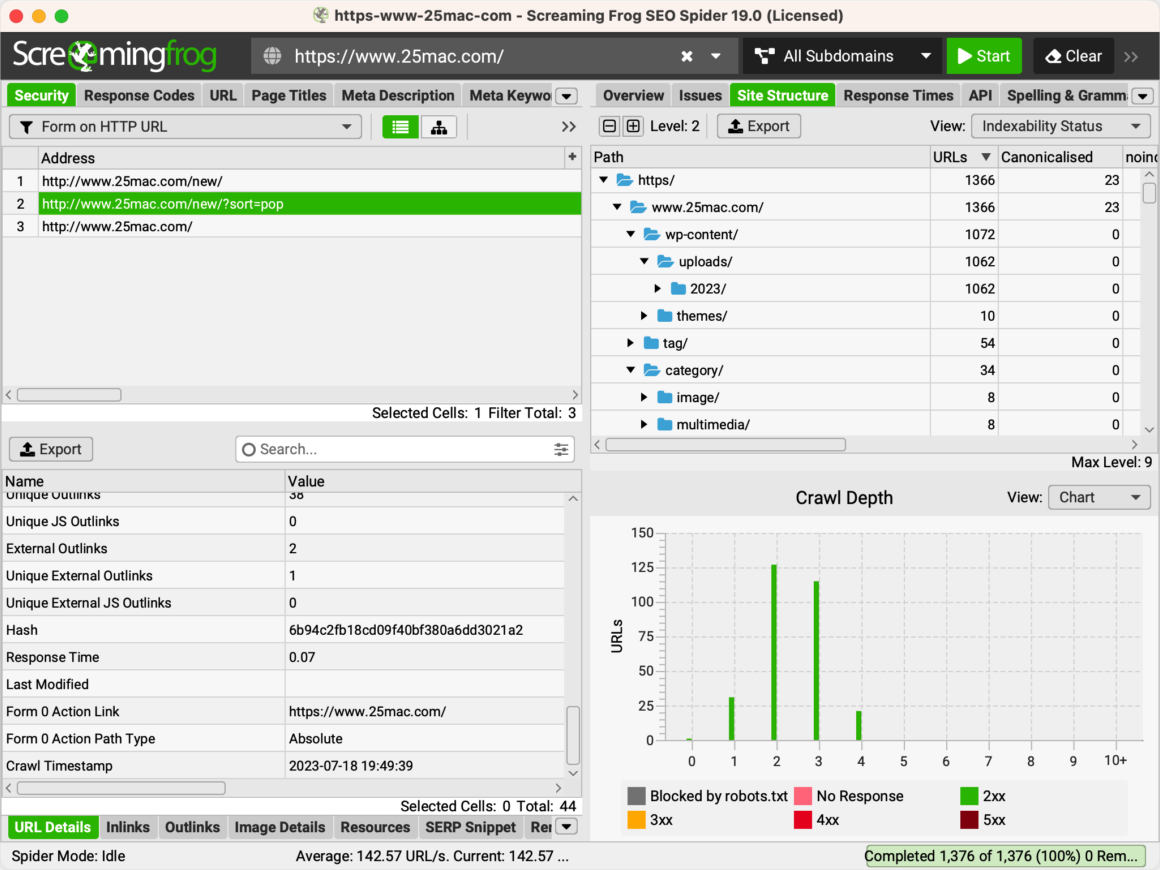Open the All Subdomains crawl scope dropdown
The height and width of the screenshot is (870, 1160).
coord(840,56)
